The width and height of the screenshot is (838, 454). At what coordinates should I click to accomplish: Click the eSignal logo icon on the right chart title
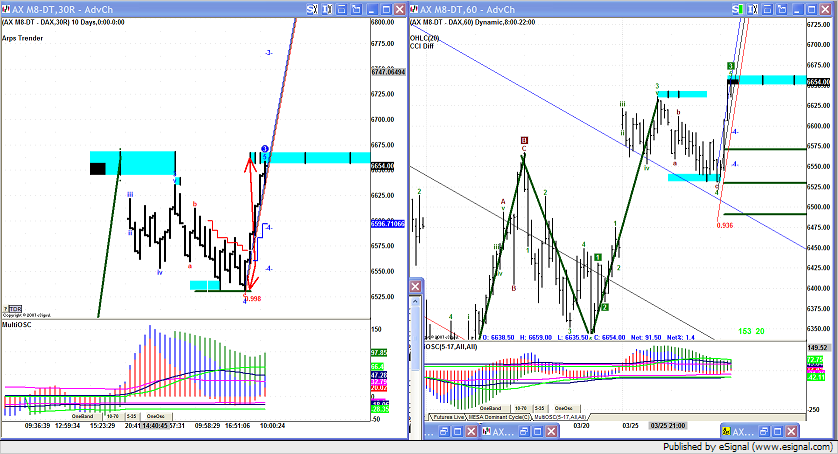[414, 8]
